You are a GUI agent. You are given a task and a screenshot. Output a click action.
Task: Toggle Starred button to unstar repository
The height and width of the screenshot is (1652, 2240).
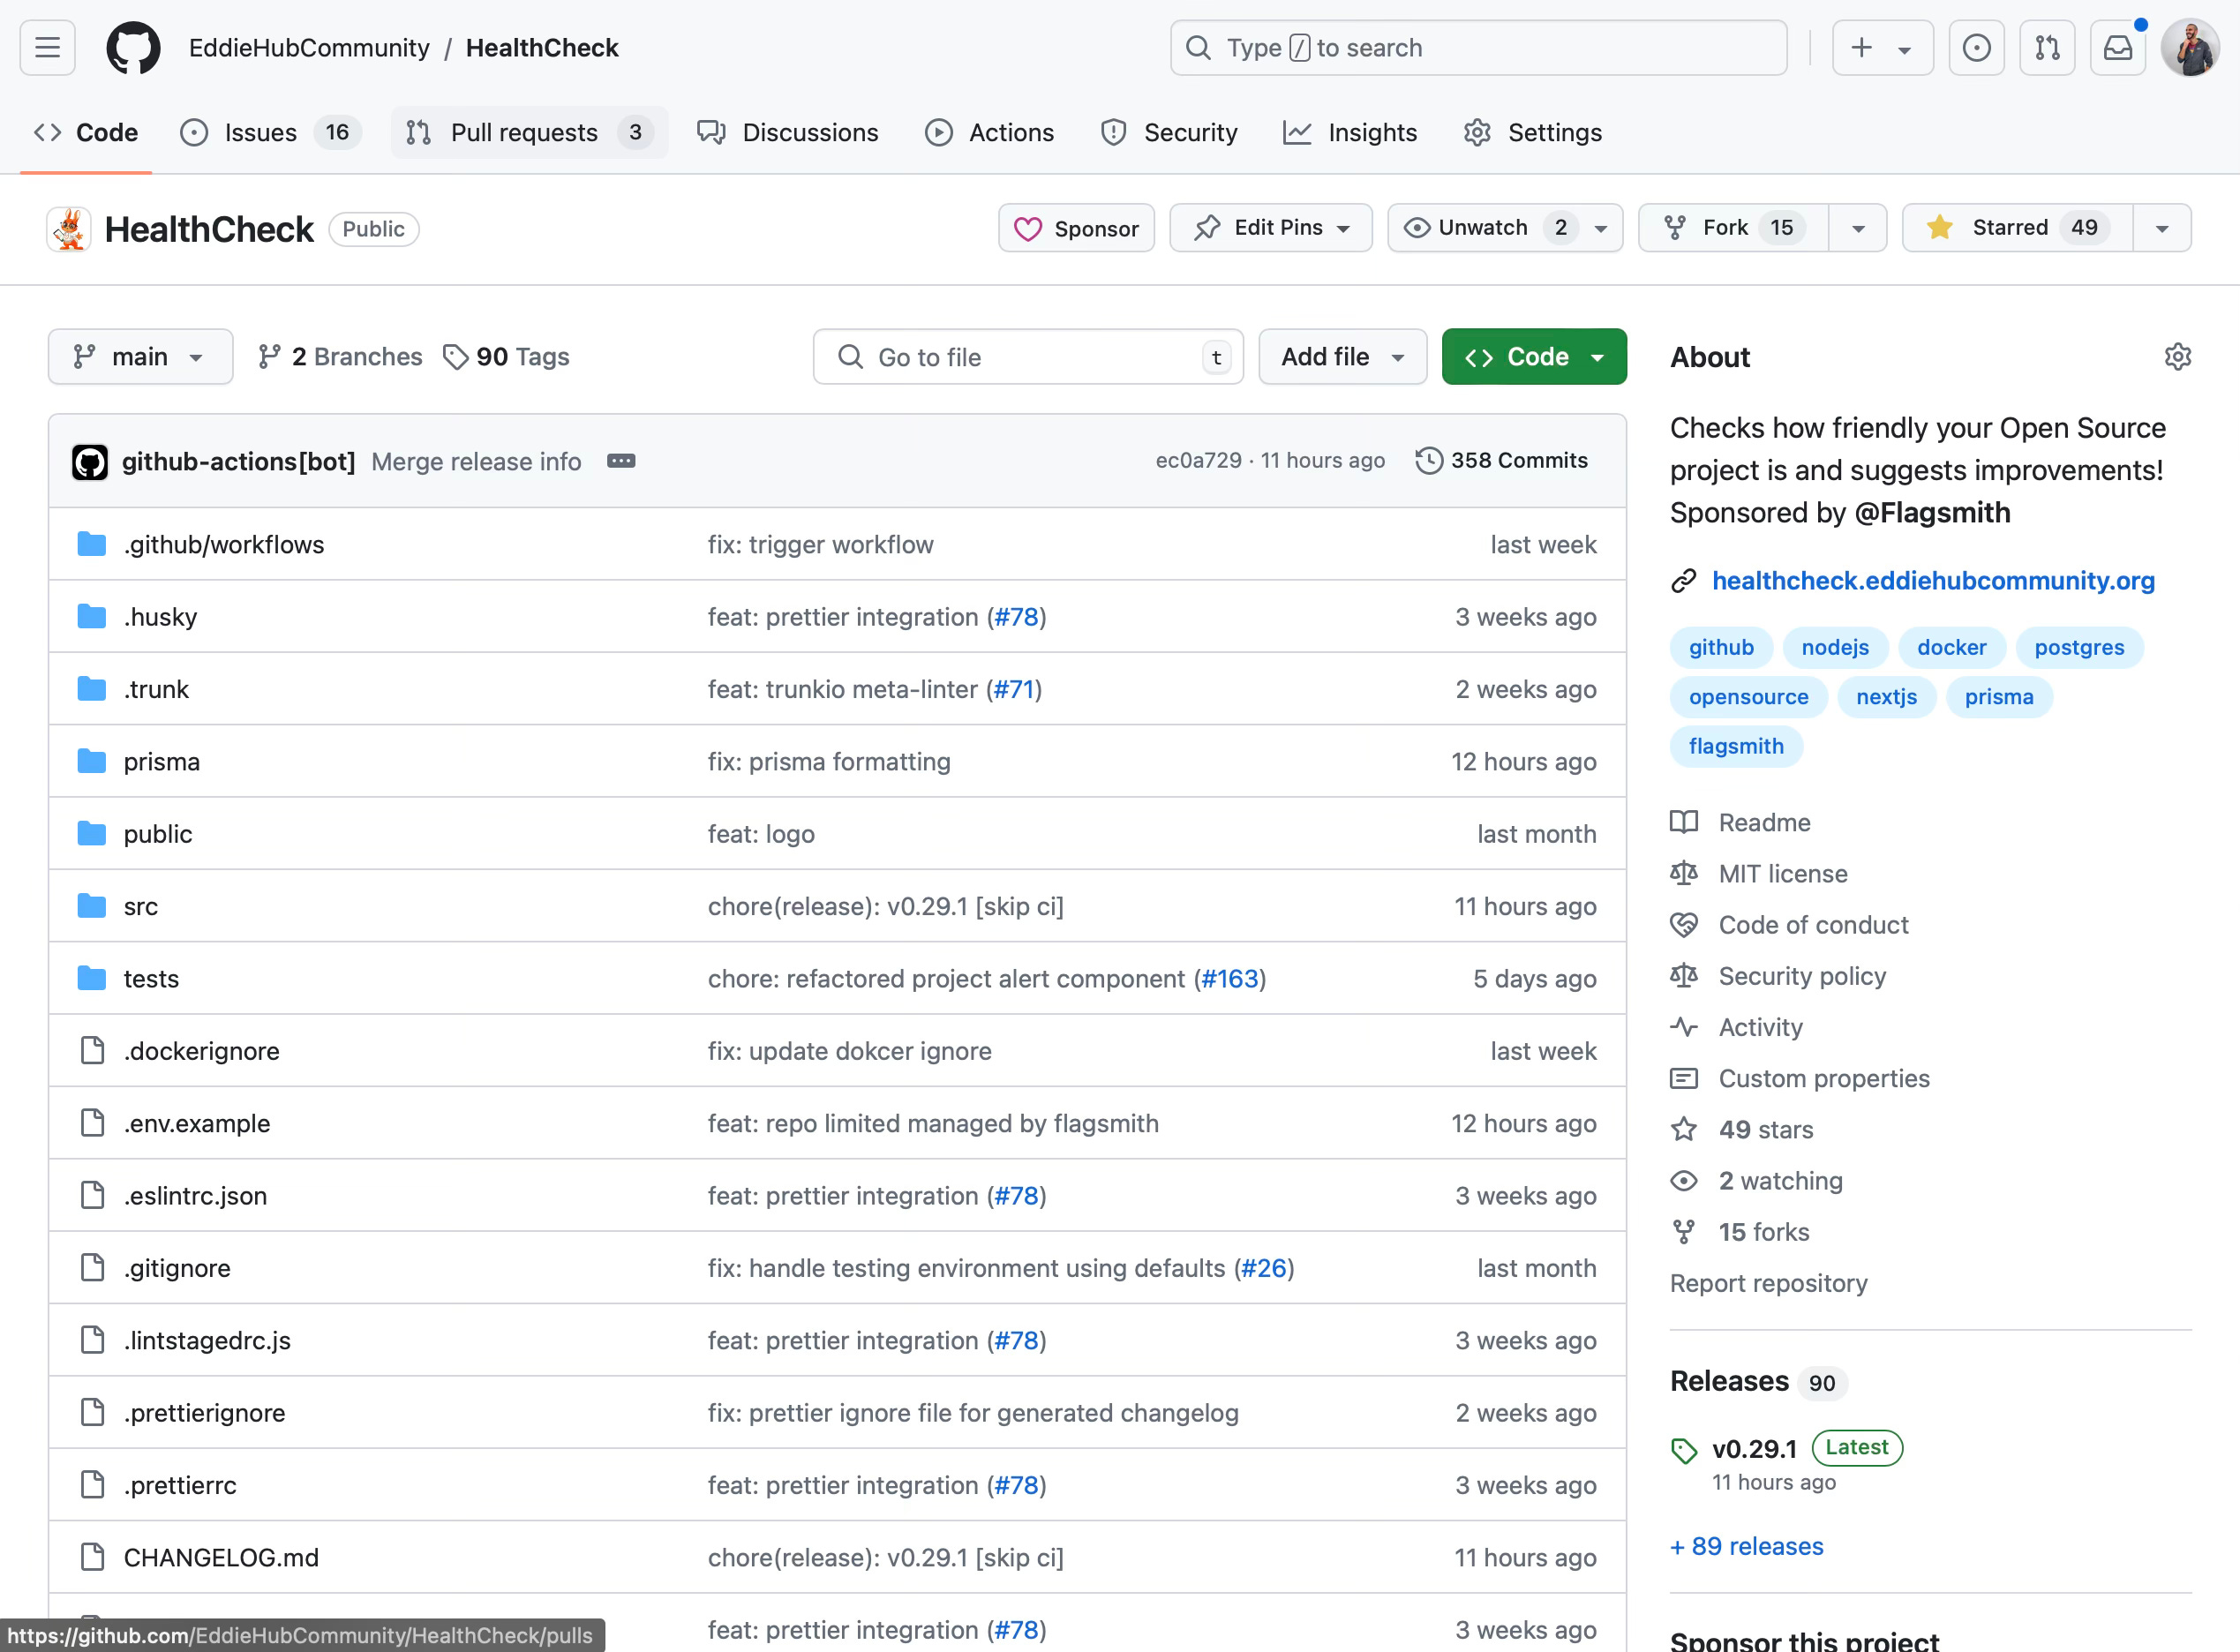(2017, 228)
